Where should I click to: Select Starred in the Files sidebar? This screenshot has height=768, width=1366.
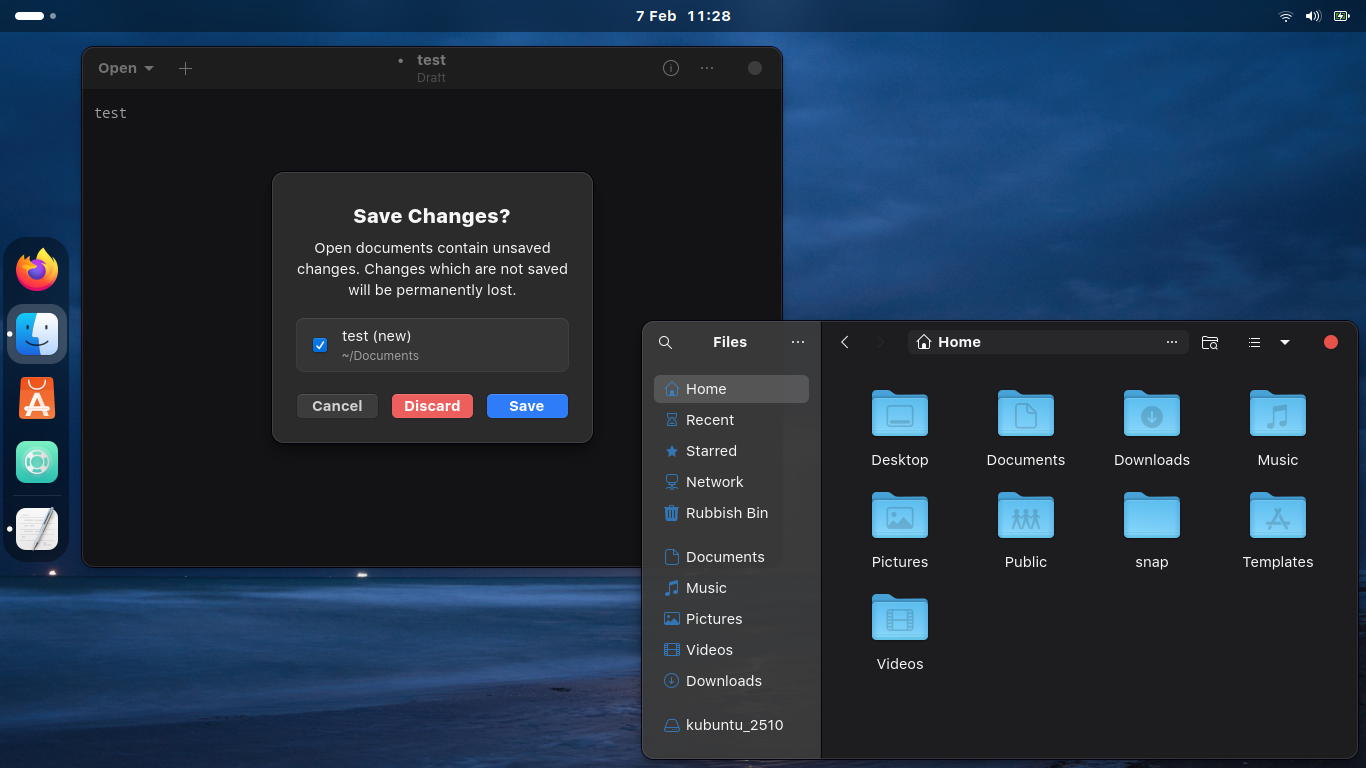tap(711, 451)
